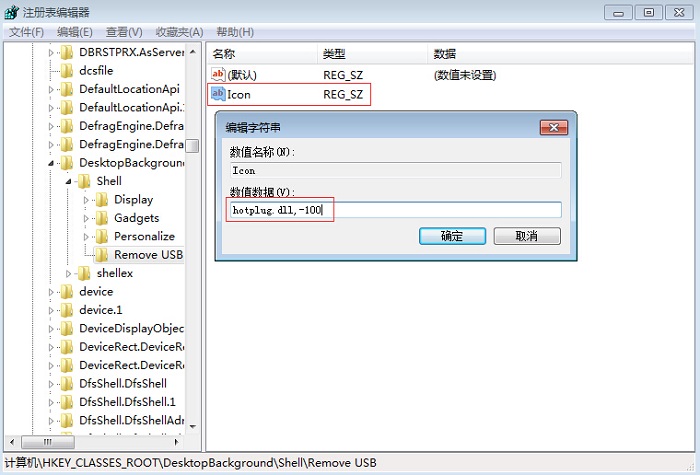Expand the Display key
Screen dimensions: 700x475
[86, 200]
